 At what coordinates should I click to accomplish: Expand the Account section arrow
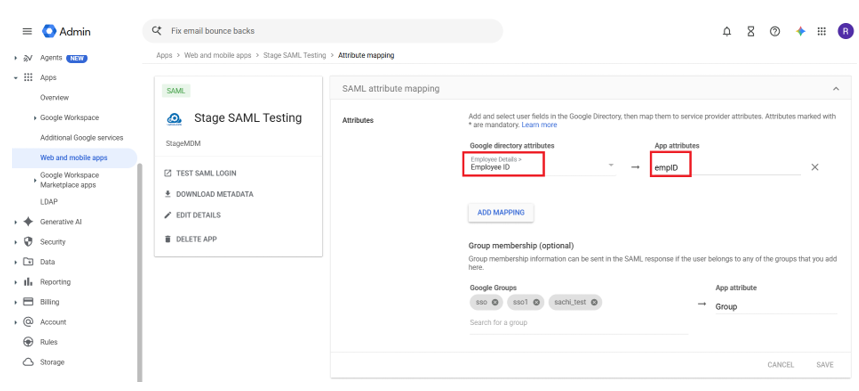click(x=15, y=322)
